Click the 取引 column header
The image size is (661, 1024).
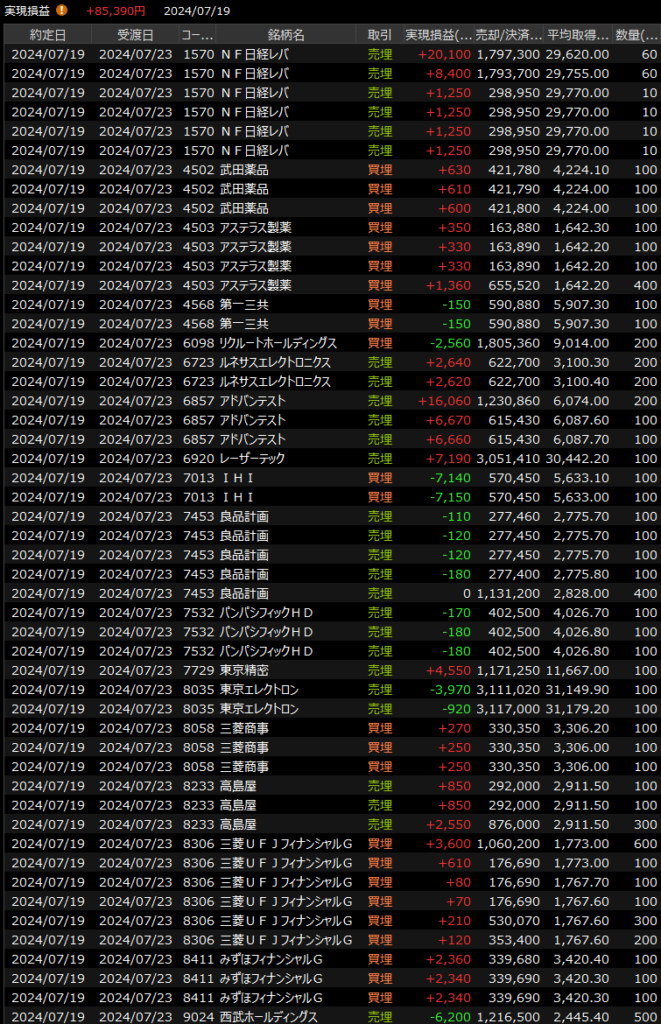pyautogui.click(x=380, y=35)
